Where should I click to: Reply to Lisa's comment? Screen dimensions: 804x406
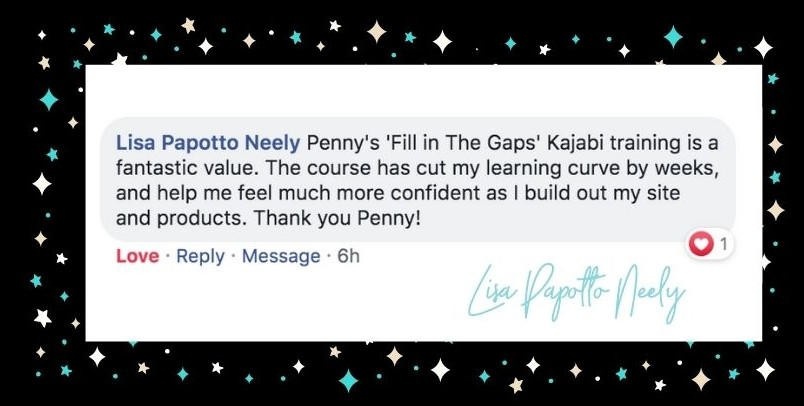(200, 257)
